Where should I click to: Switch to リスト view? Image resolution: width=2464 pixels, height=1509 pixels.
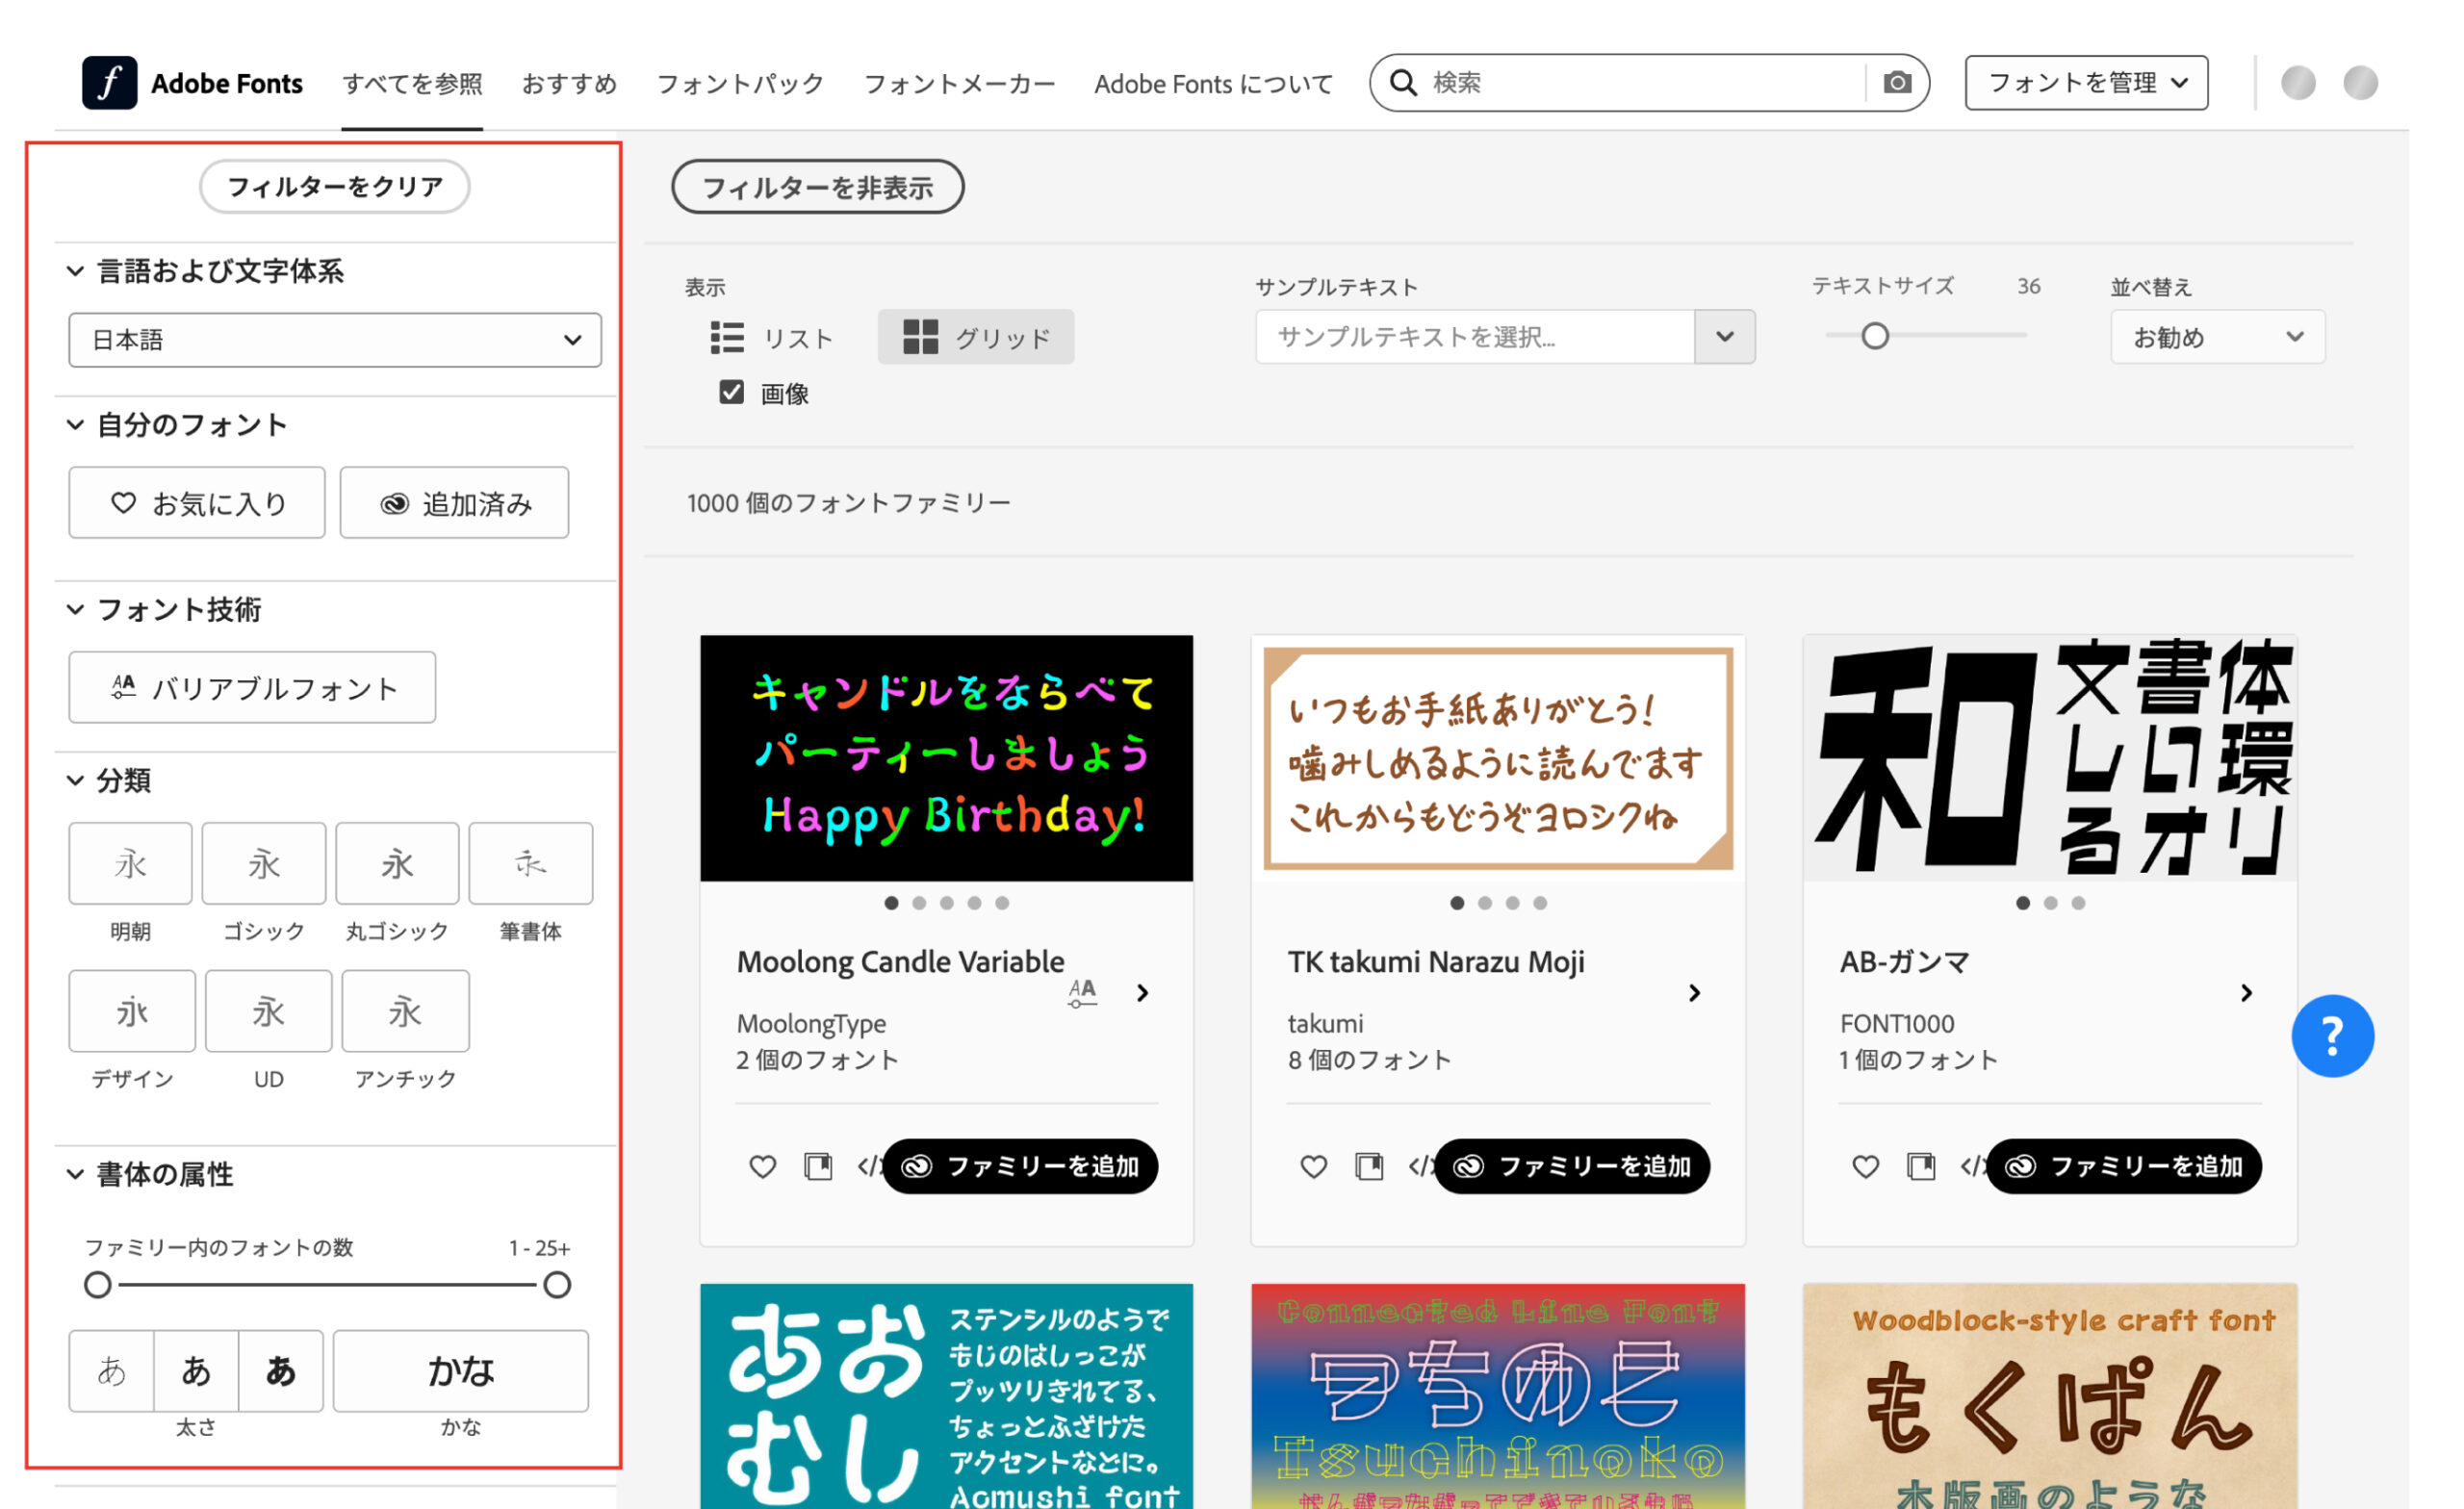click(771, 338)
